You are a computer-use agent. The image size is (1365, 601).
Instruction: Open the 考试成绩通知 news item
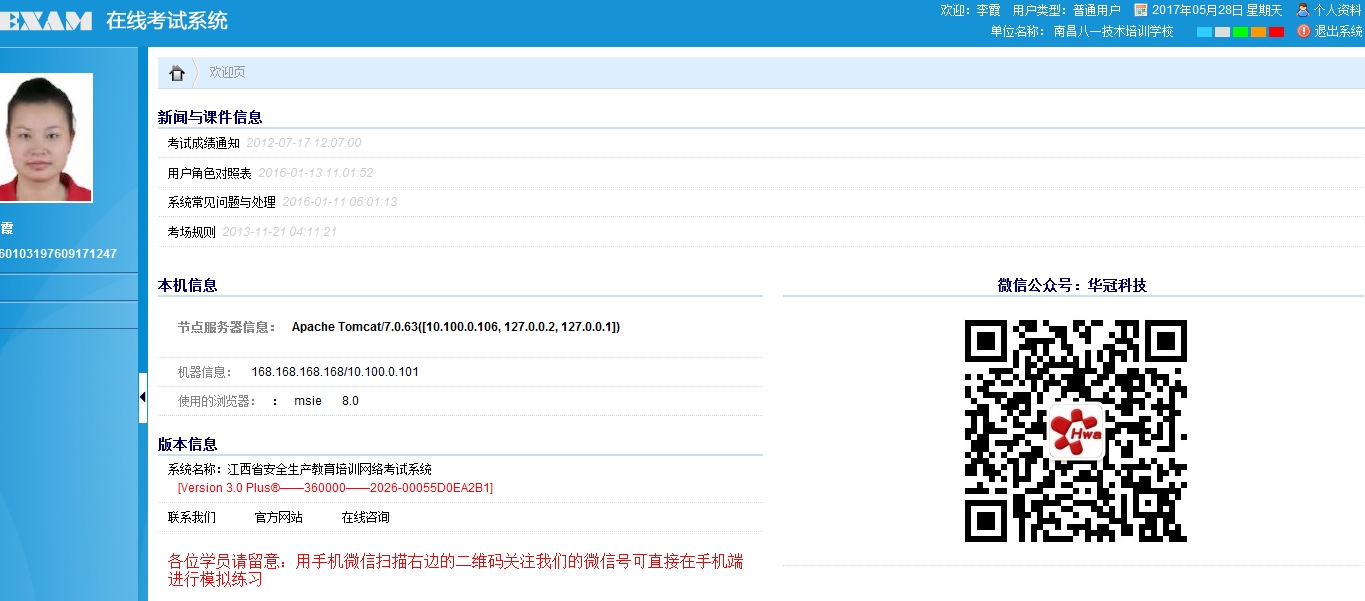pyautogui.click(x=204, y=143)
